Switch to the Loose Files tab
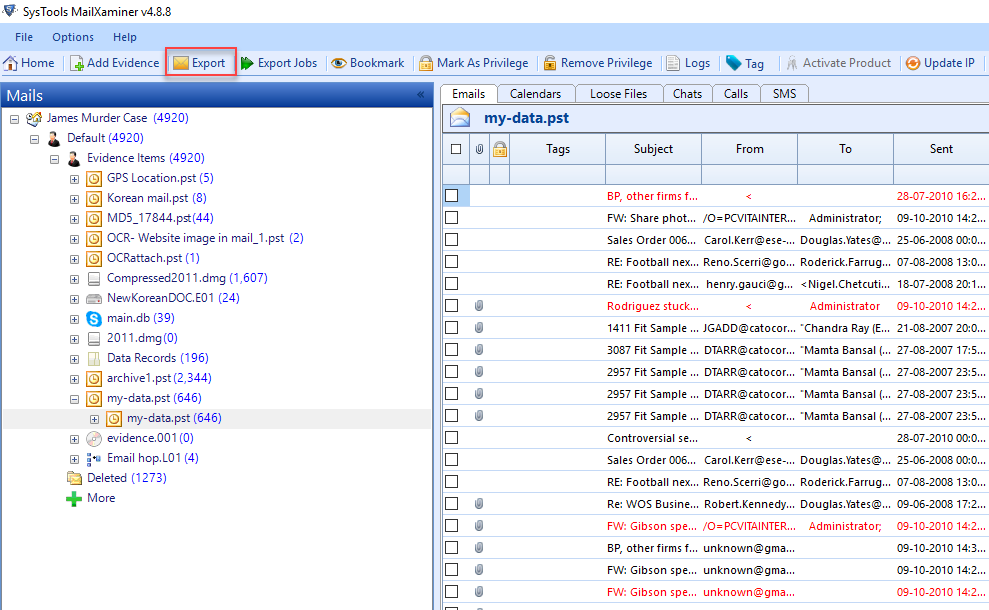The width and height of the screenshot is (989, 610). tap(619, 94)
